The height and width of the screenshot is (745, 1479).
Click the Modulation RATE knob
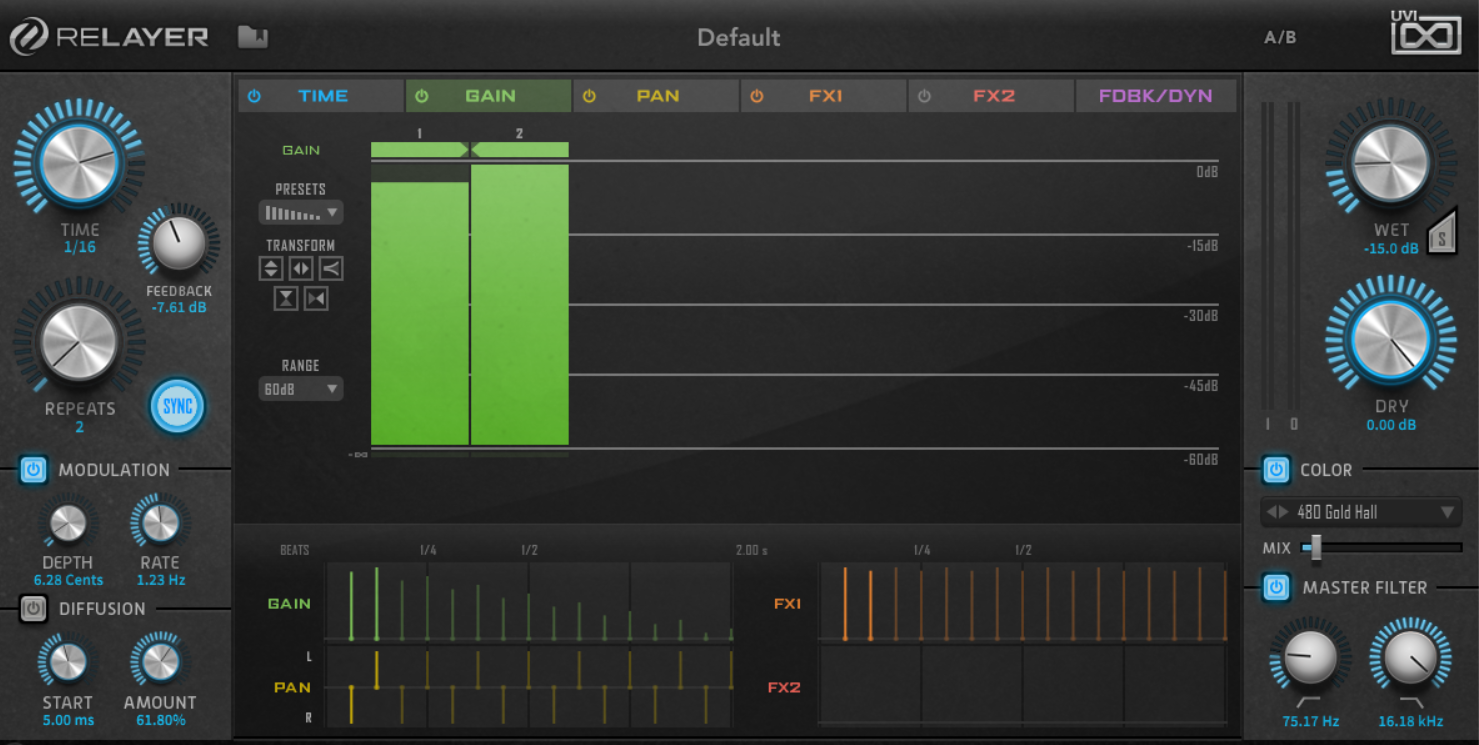pyautogui.click(x=160, y=523)
